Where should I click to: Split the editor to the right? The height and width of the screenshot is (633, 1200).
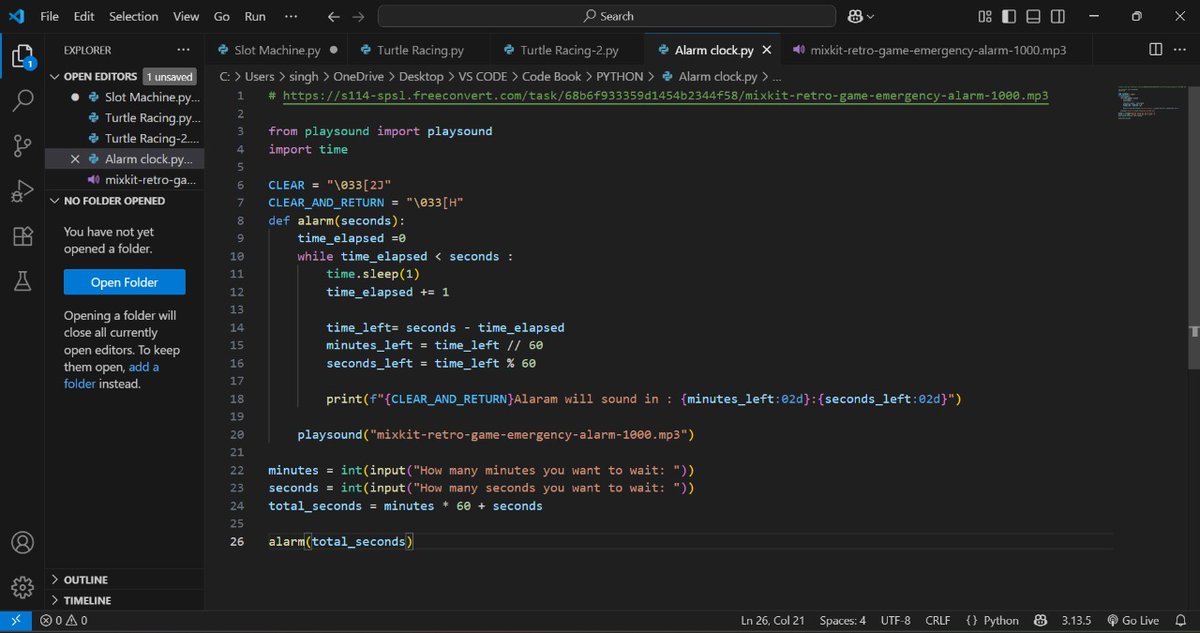(1155, 50)
